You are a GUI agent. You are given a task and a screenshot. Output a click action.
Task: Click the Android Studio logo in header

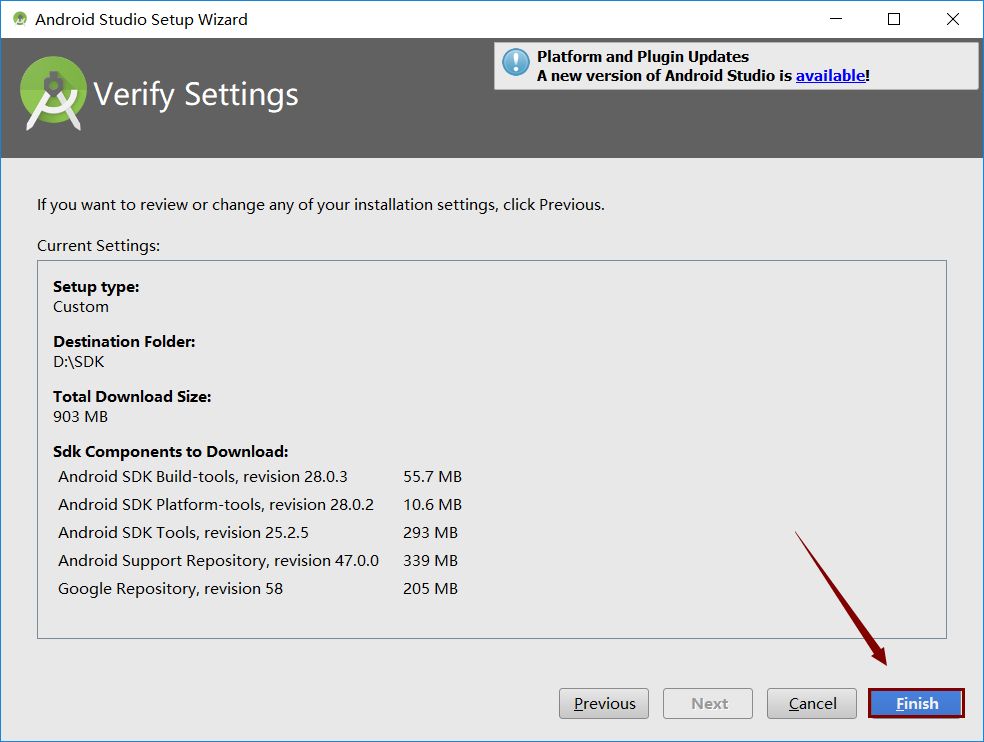pos(53,94)
